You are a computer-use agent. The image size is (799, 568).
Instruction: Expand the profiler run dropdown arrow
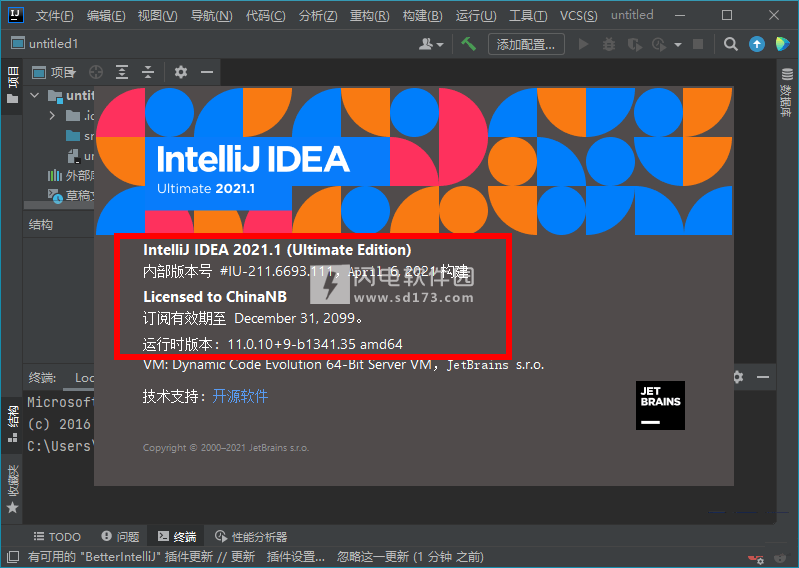pyautogui.click(x=678, y=45)
